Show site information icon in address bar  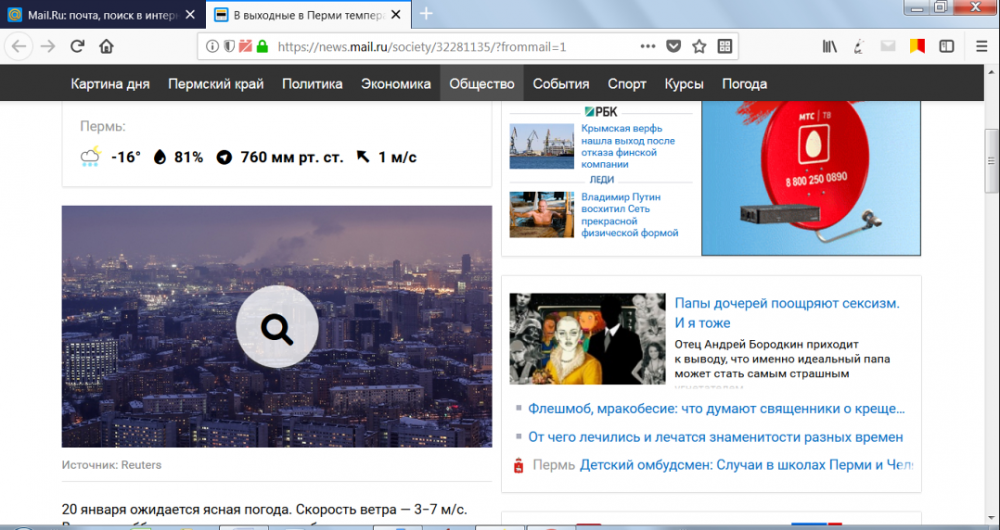211,46
